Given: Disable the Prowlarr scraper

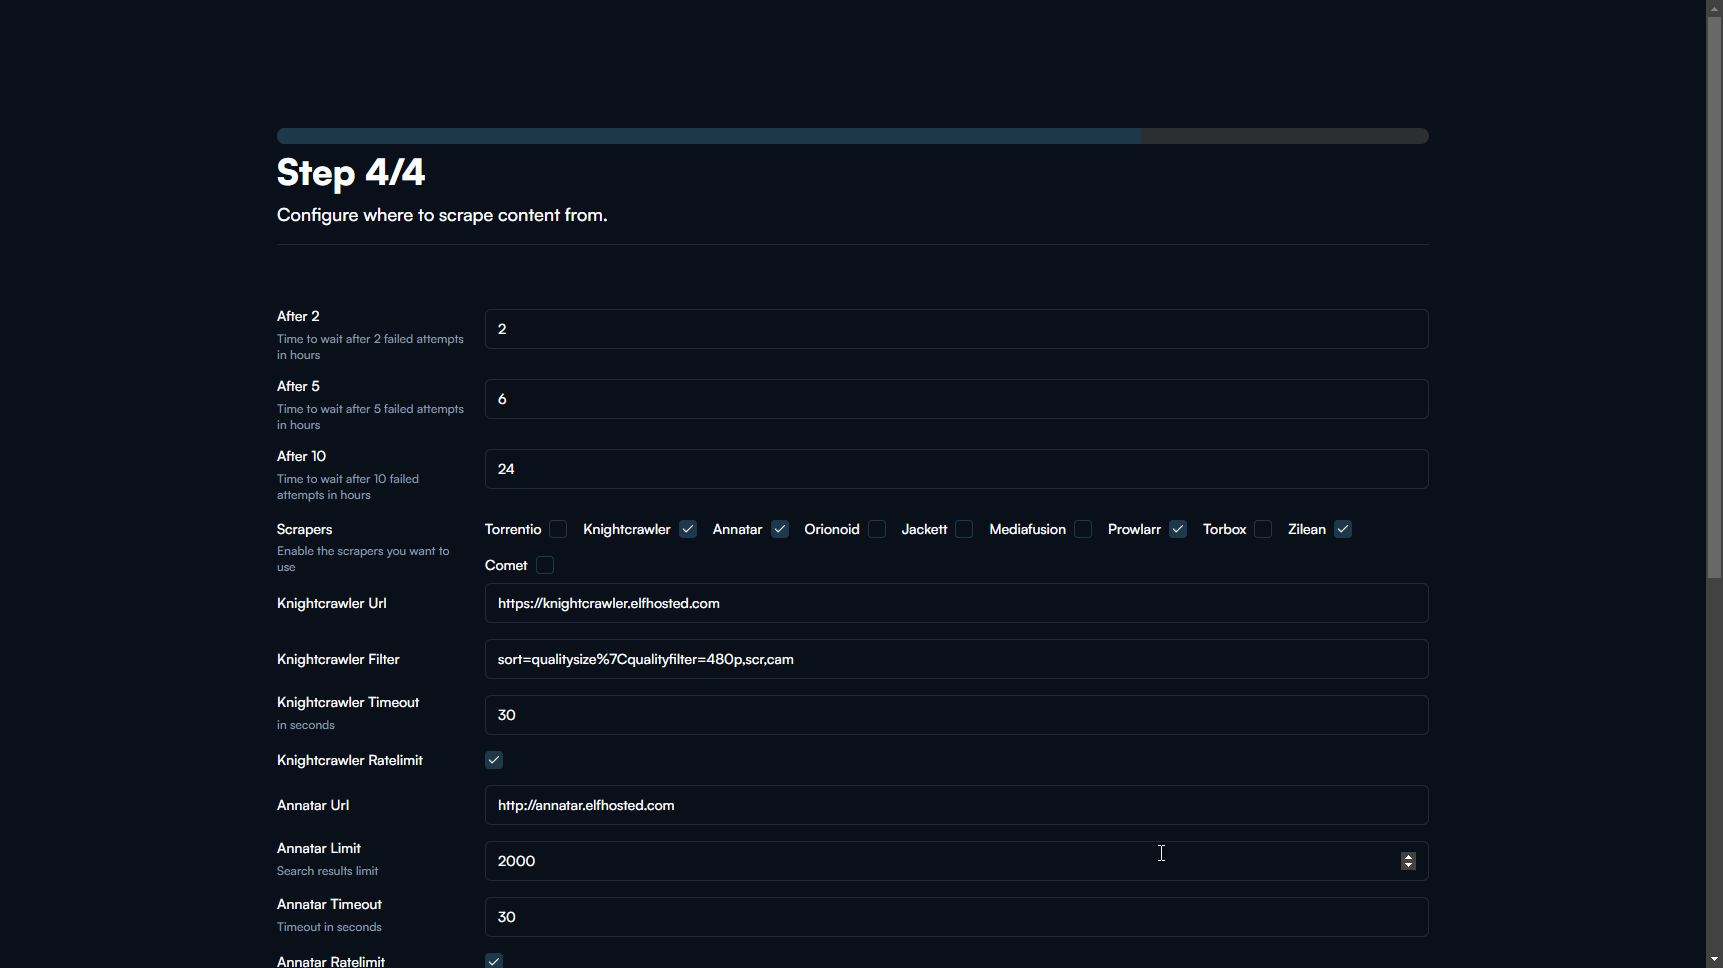Looking at the screenshot, I should (1178, 529).
